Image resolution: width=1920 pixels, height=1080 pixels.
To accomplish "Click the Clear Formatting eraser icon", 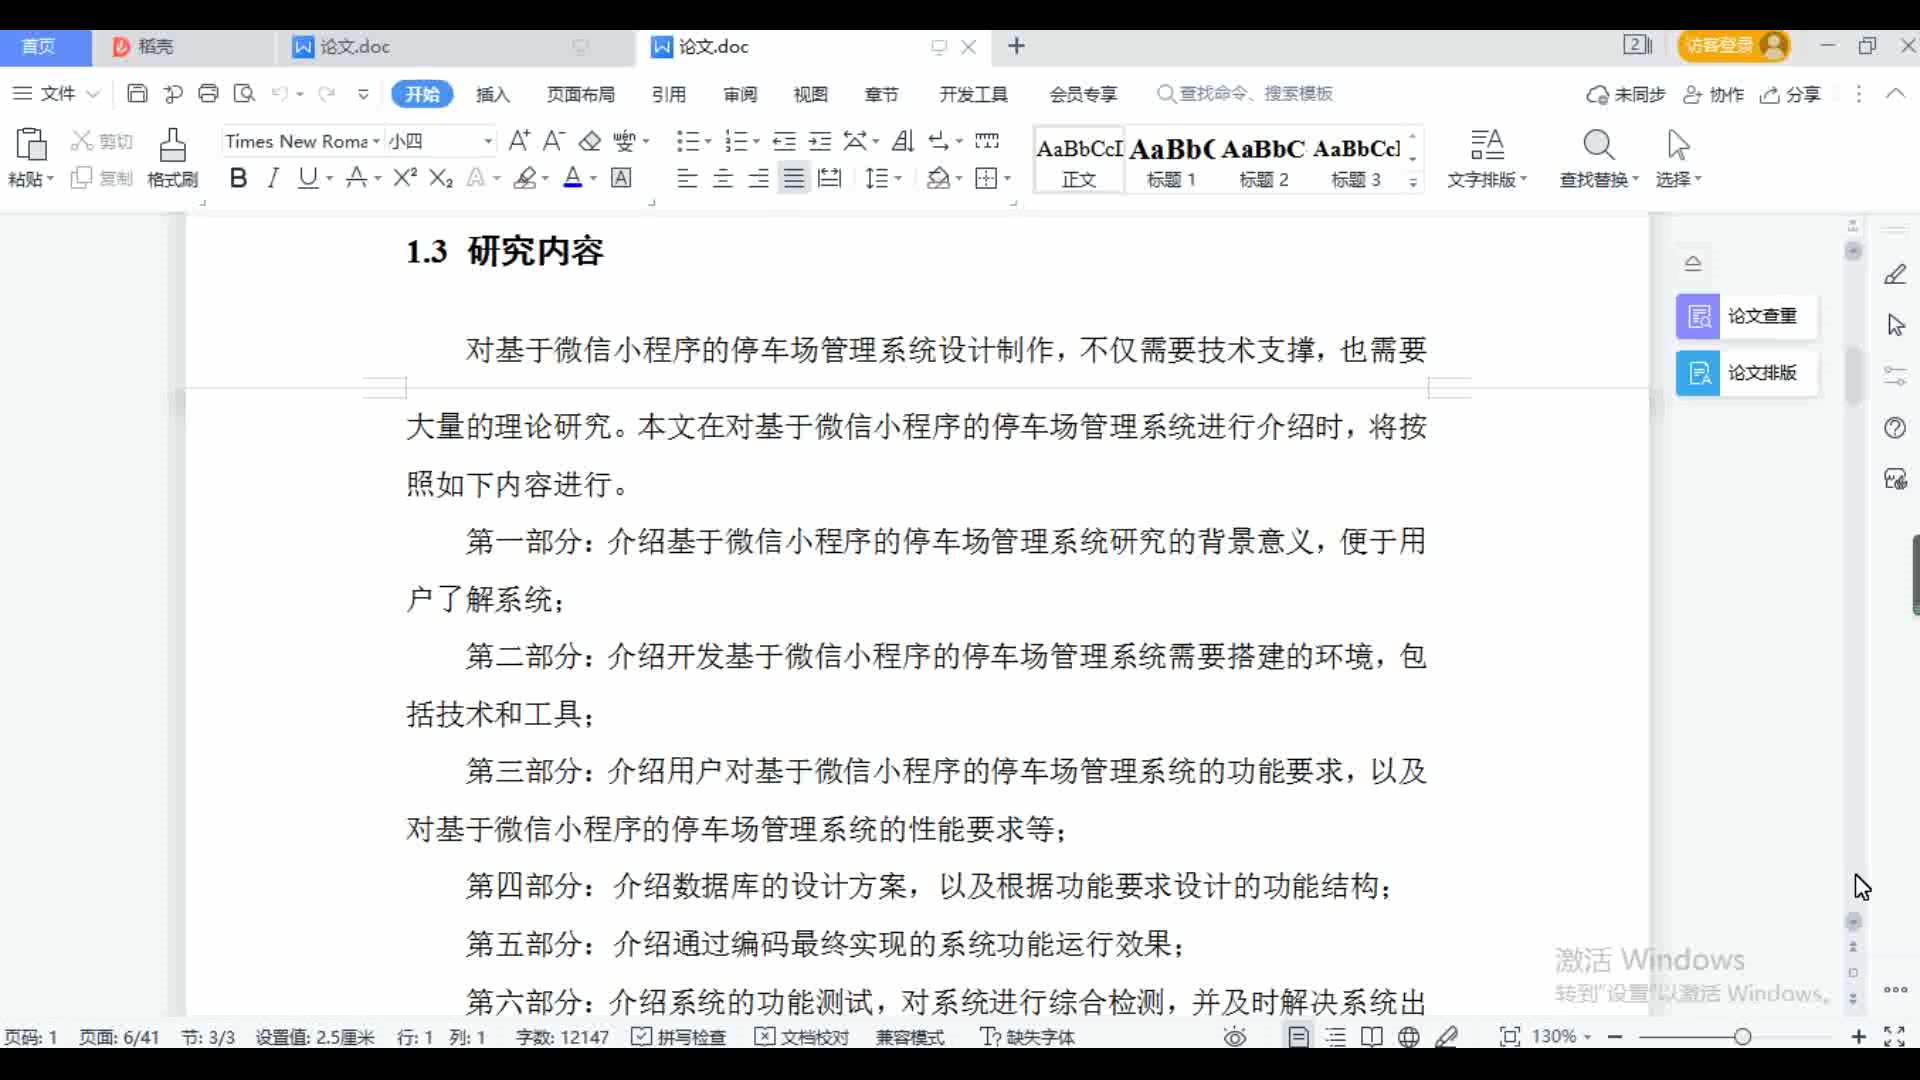I will (590, 141).
